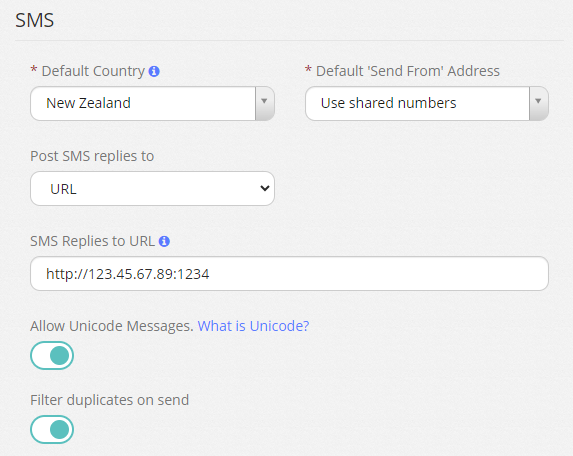Click into the SMS Replies to URL text field
Image resolution: width=573 pixels, height=456 pixels.
pyautogui.click(x=289, y=274)
